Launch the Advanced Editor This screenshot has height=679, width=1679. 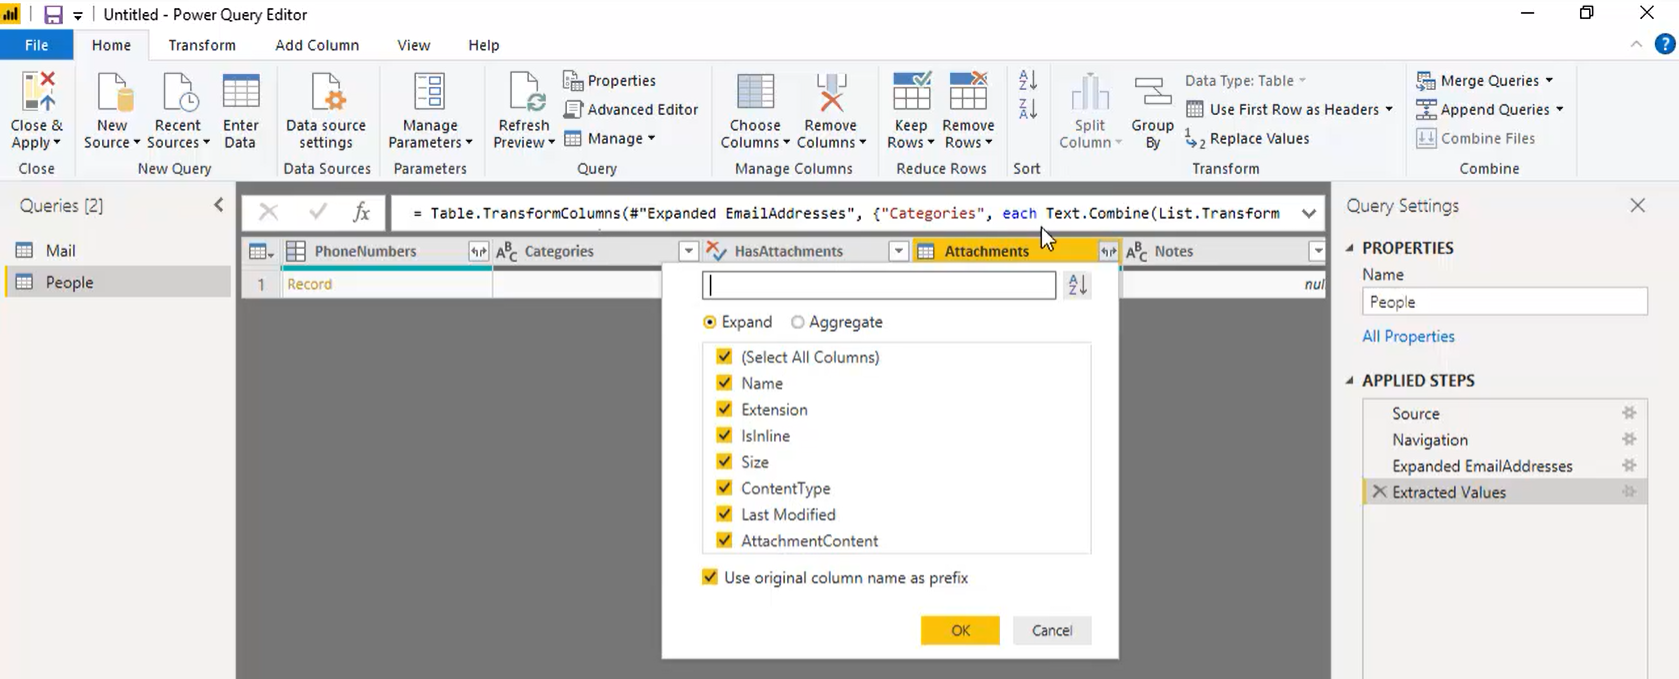pyautogui.click(x=631, y=109)
